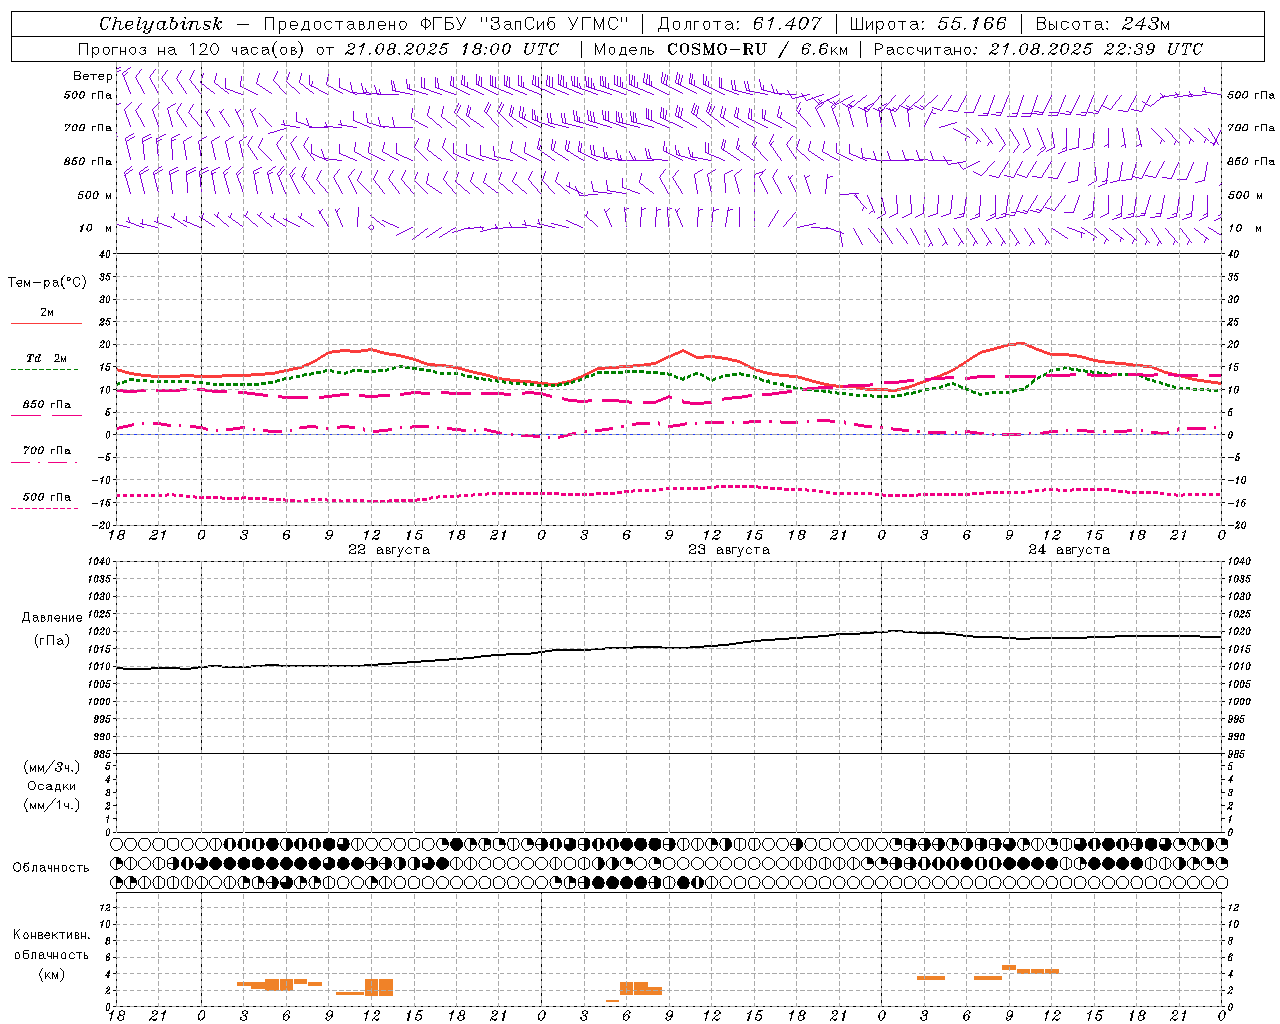Click the dashed line sample under Td 2м
This screenshot has height=1024, width=1280.
45,370
